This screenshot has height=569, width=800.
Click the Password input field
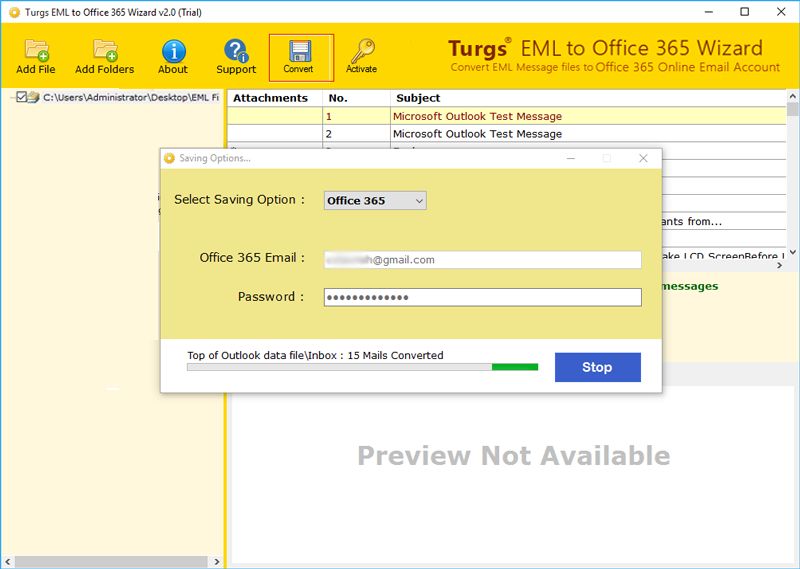pyautogui.click(x=483, y=297)
